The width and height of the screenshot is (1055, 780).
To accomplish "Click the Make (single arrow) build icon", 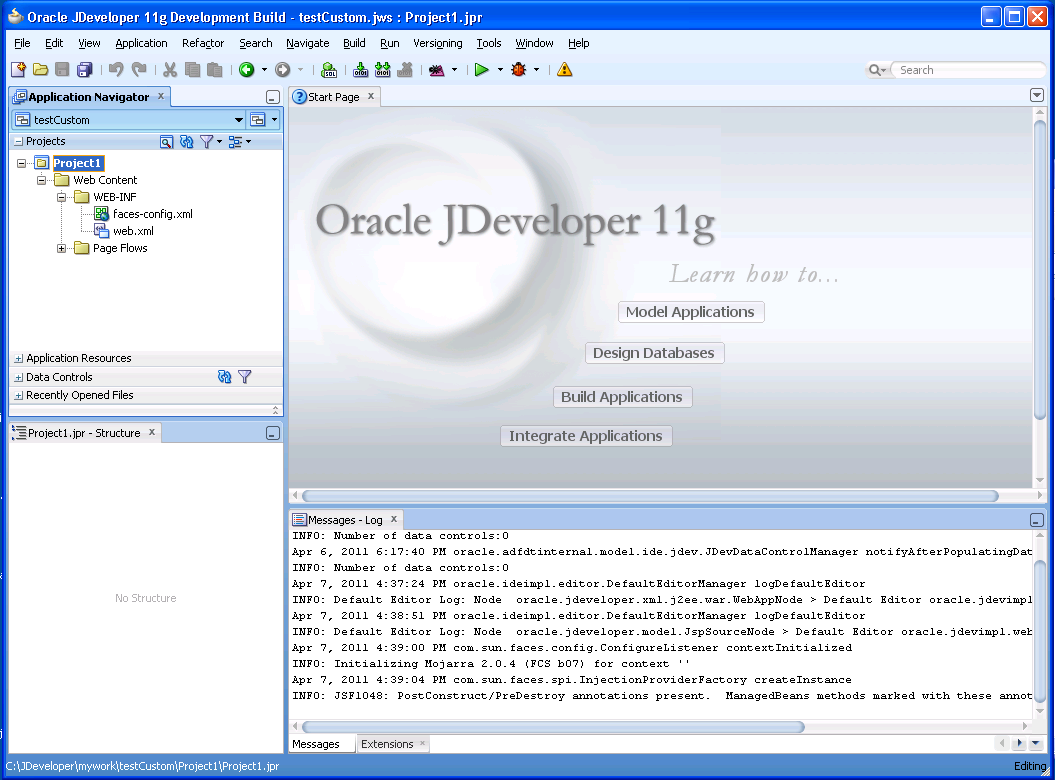I will (361, 69).
